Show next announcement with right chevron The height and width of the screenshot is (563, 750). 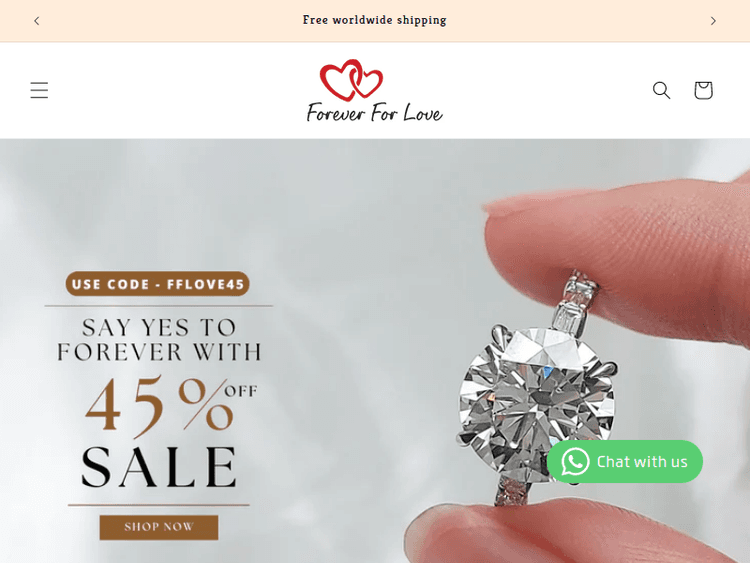pos(713,21)
